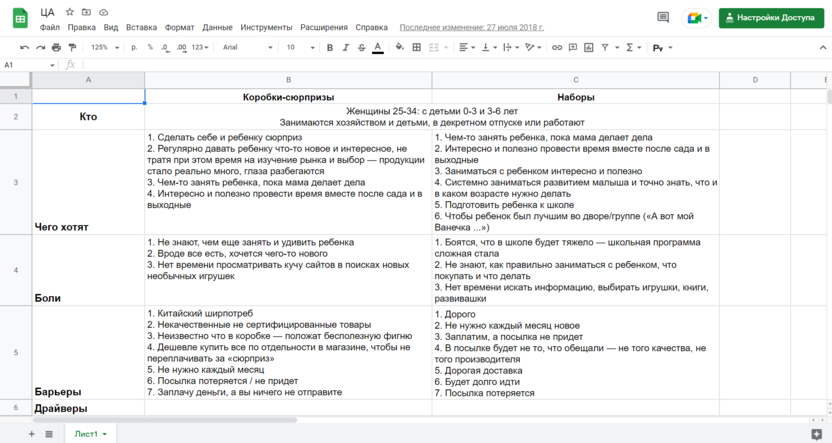Insert a chart from the toolbar
The width and height of the screenshot is (832, 443).
pos(588,47)
